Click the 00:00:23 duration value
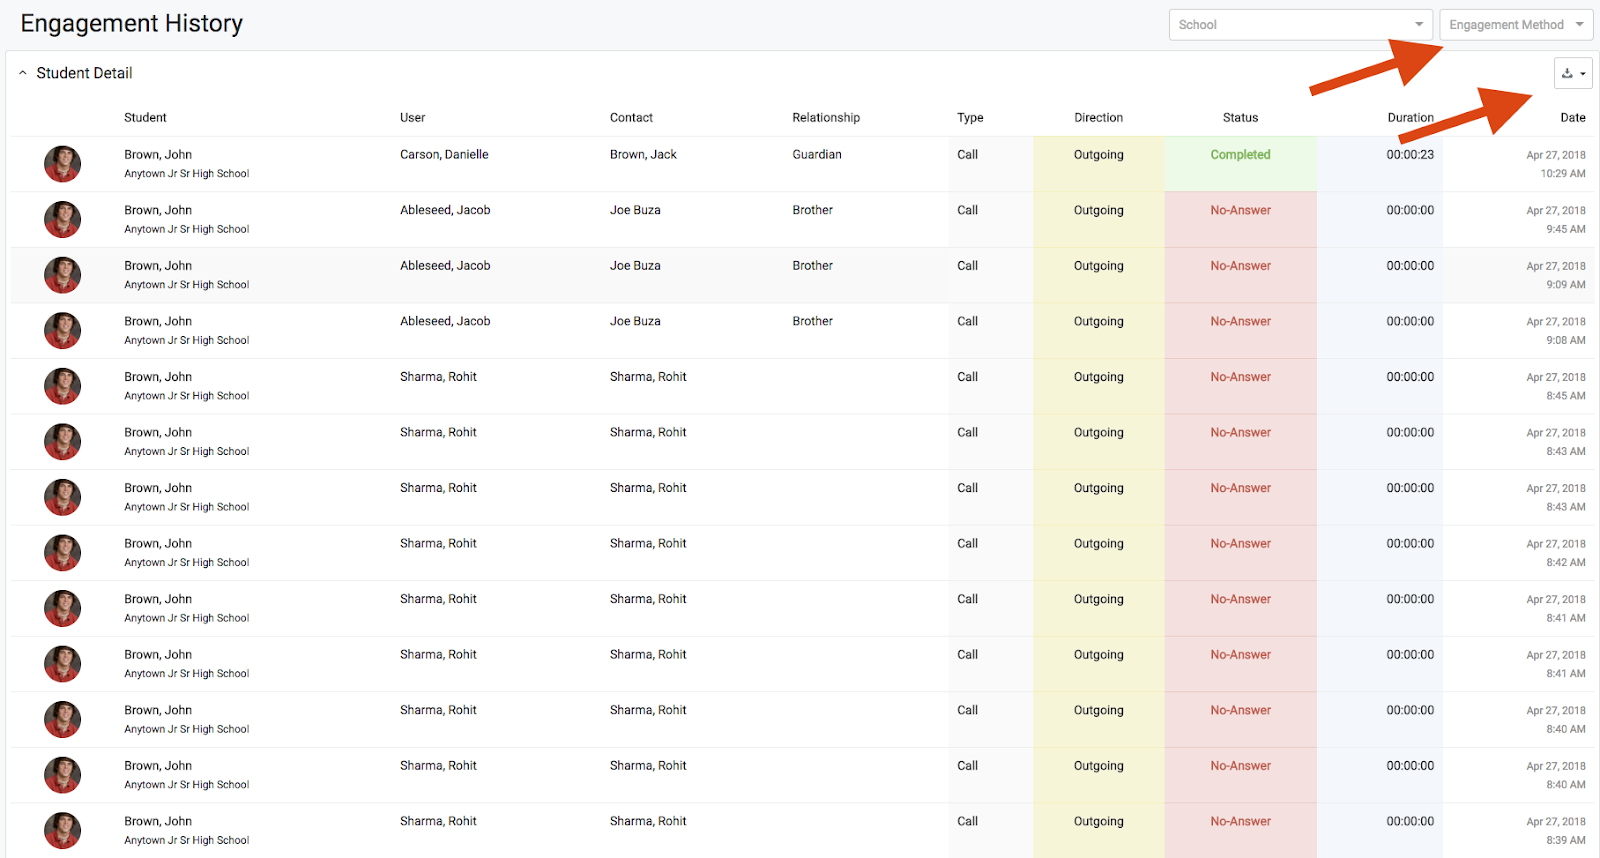The image size is (1600, 858). pos(1410,154)
